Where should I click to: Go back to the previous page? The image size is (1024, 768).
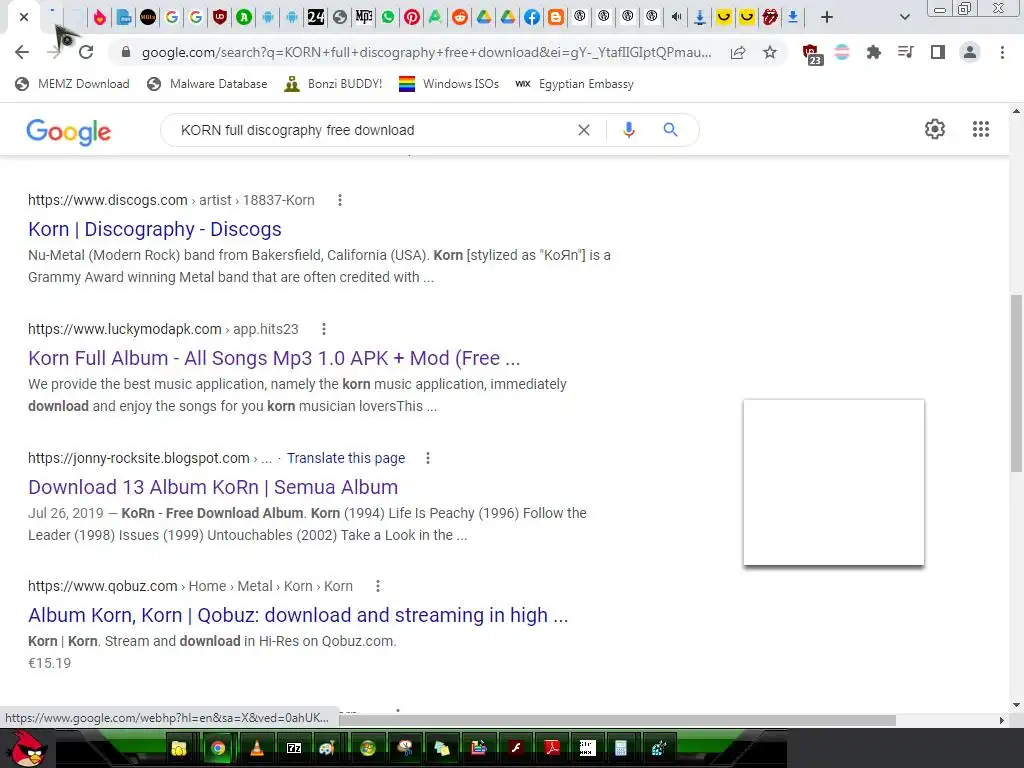click(x=22, y=52)
